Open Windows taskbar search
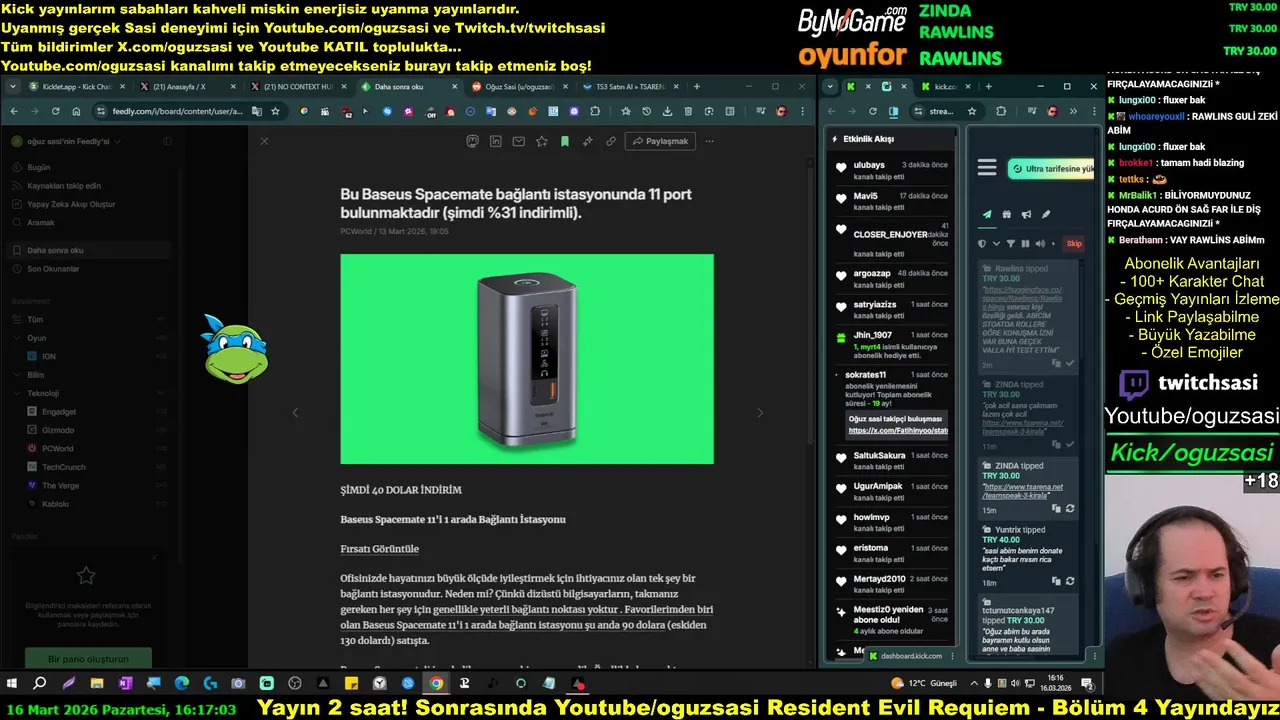1280x720 pixels. 40,683
